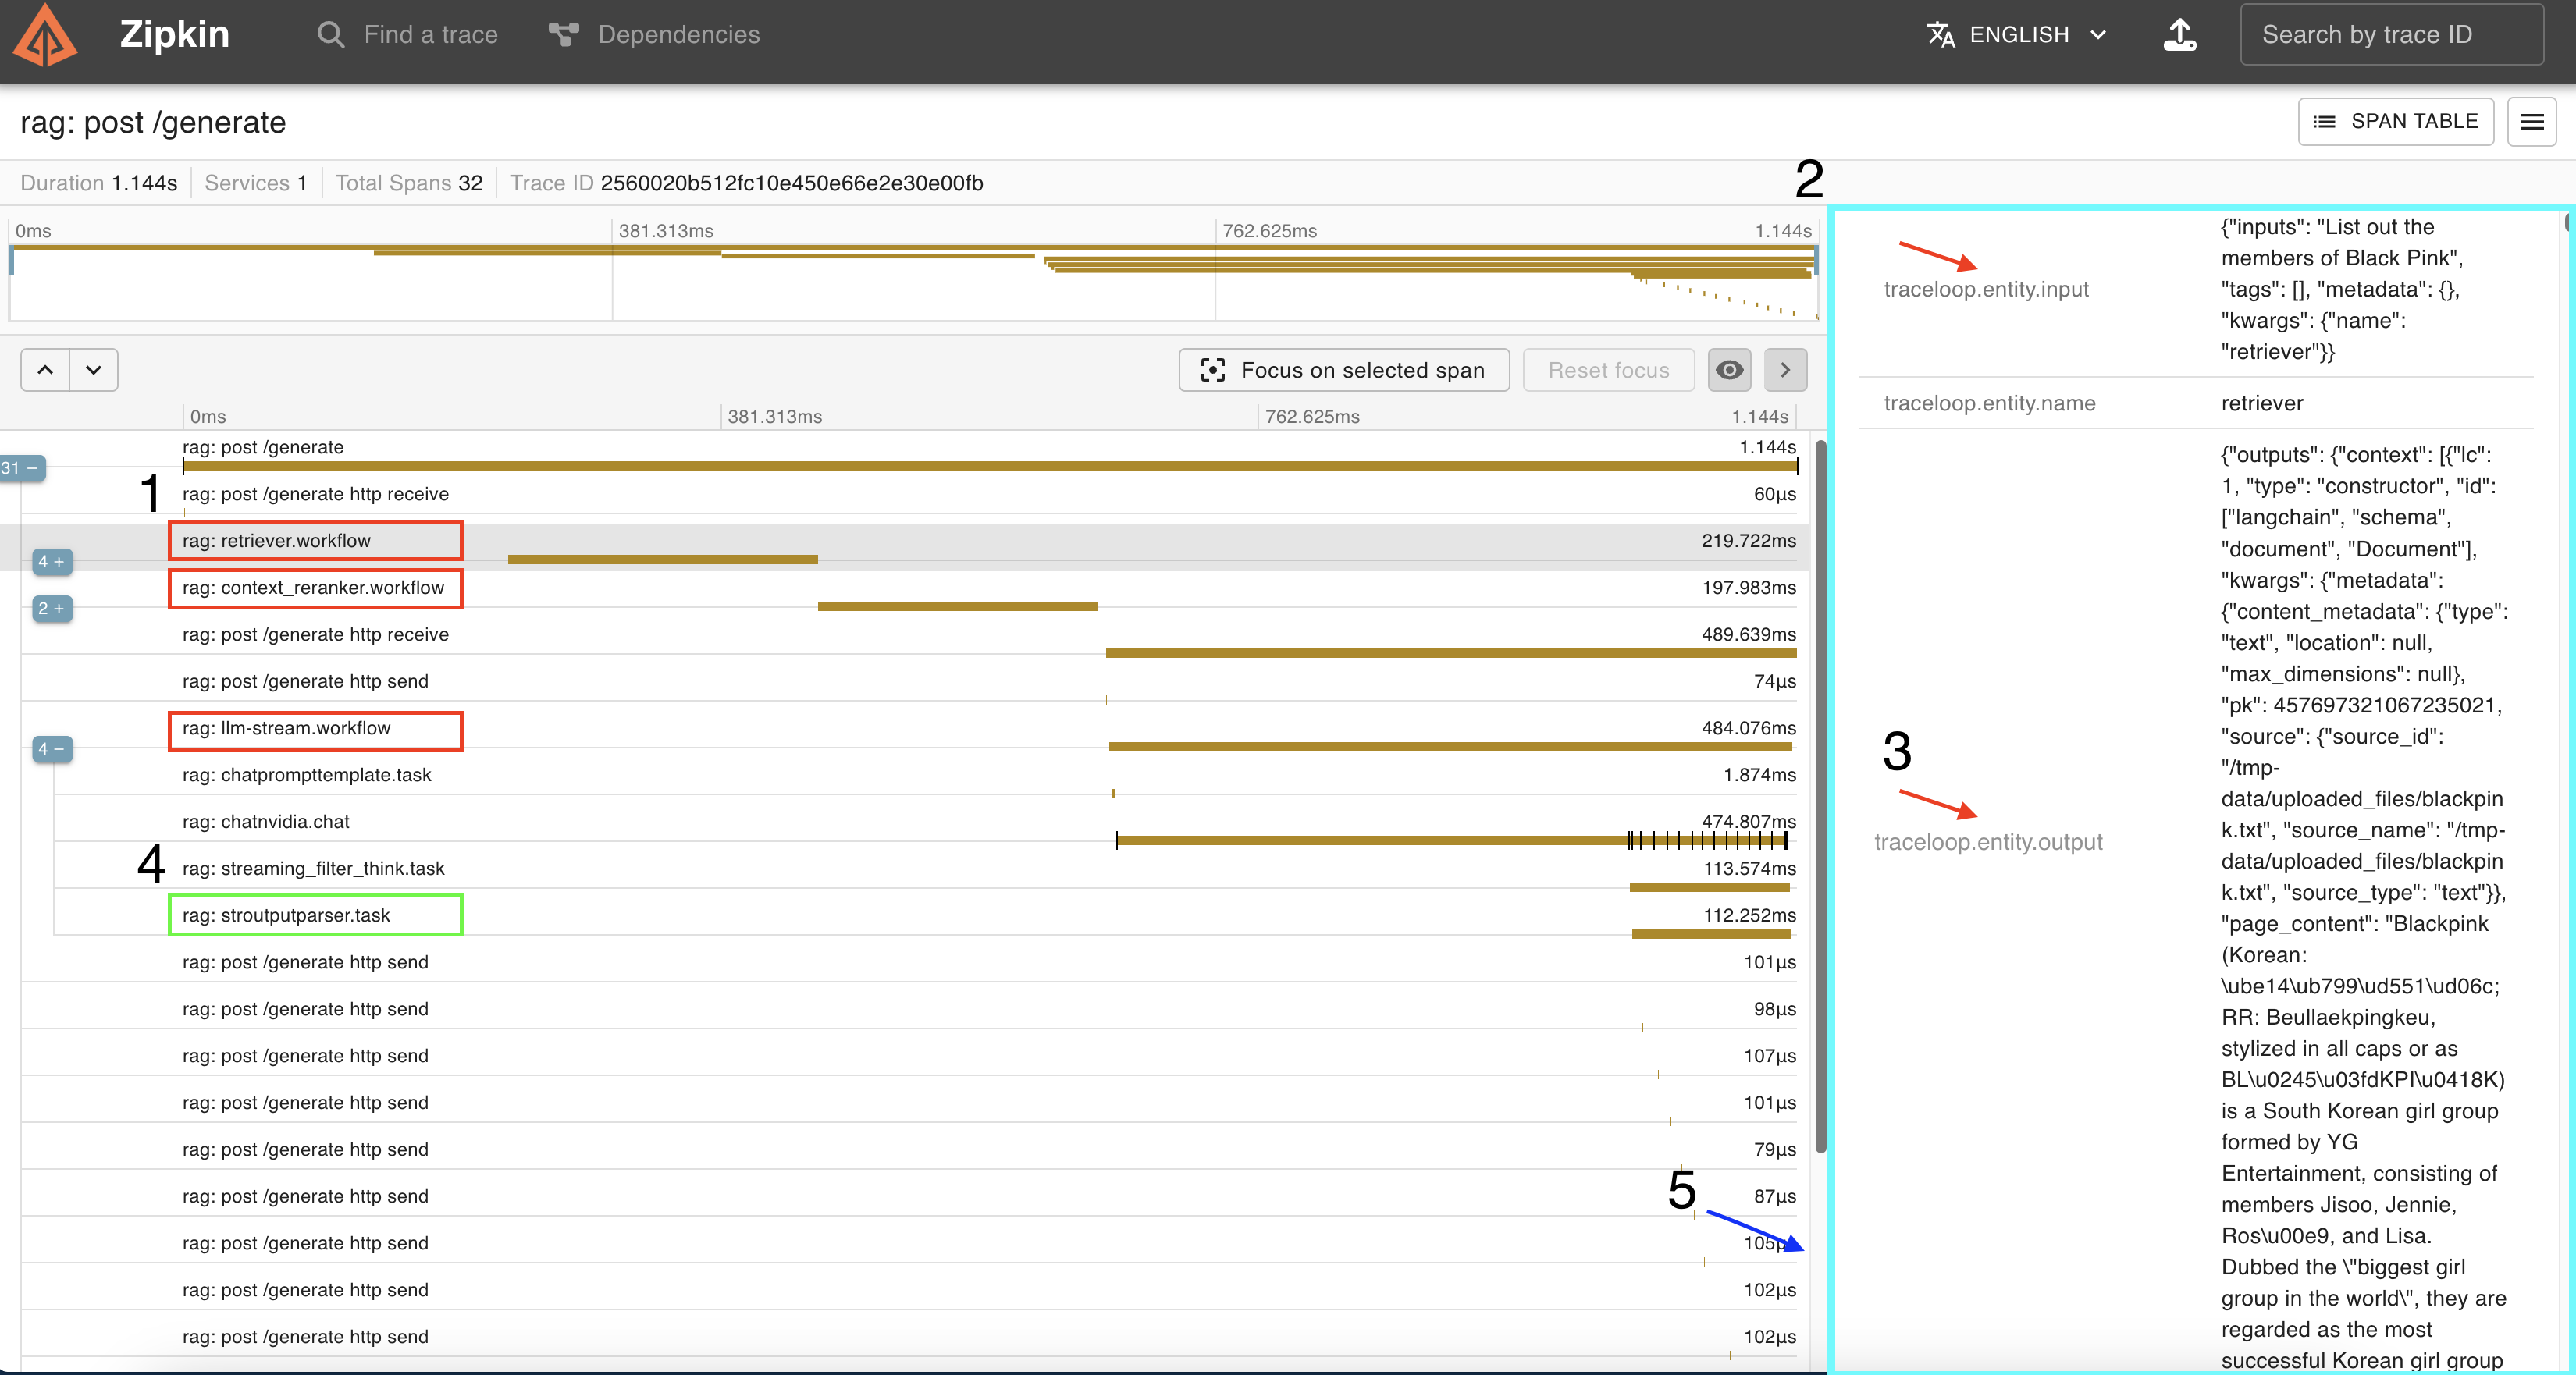Viewport: 2576px width, 1375px height.
Task: Expand the 2 + badge at context_reranker.workflow
Action: (x=51, y=609)
